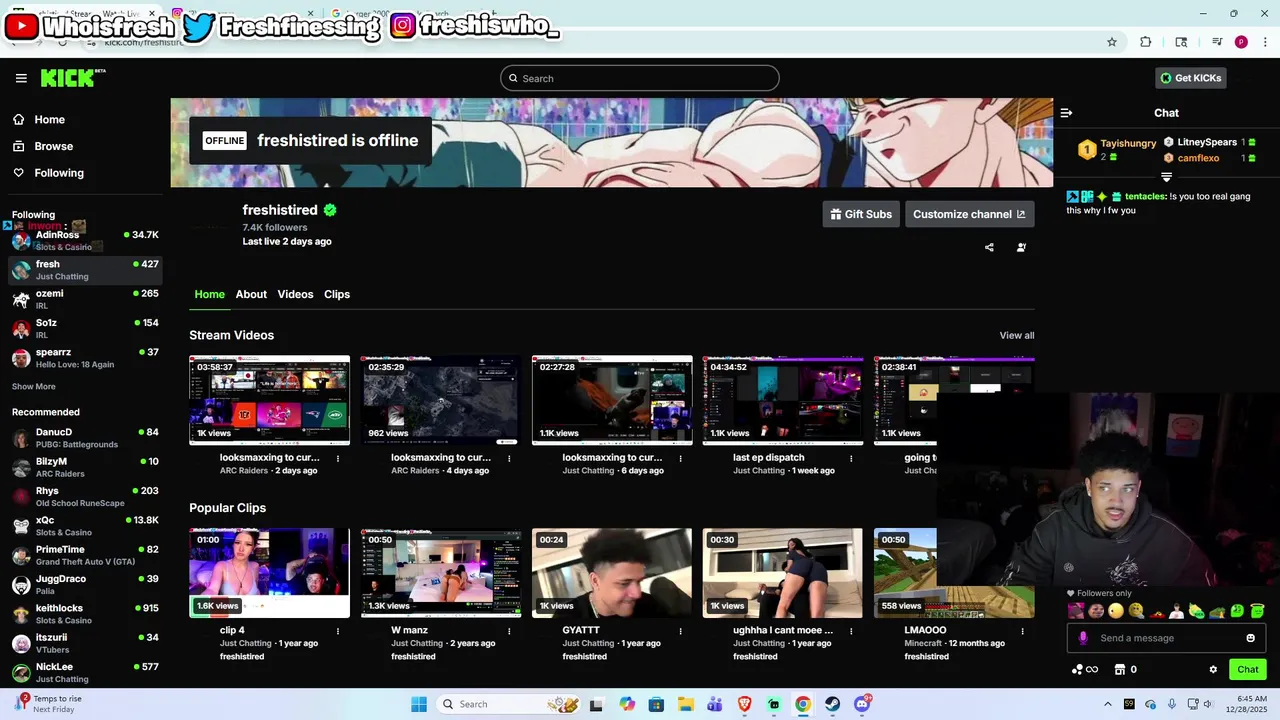
Task: Expand Following list with Show More
Action: pyautogui.click(x=34, y=387)
